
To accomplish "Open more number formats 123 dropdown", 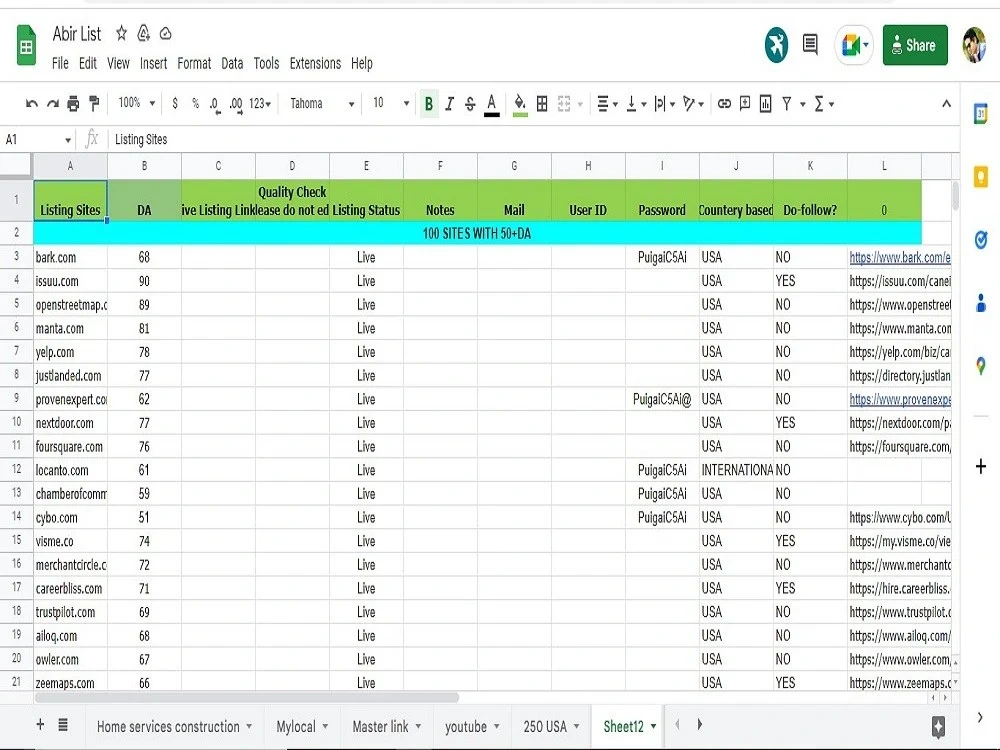I will [x=260, y=103].
